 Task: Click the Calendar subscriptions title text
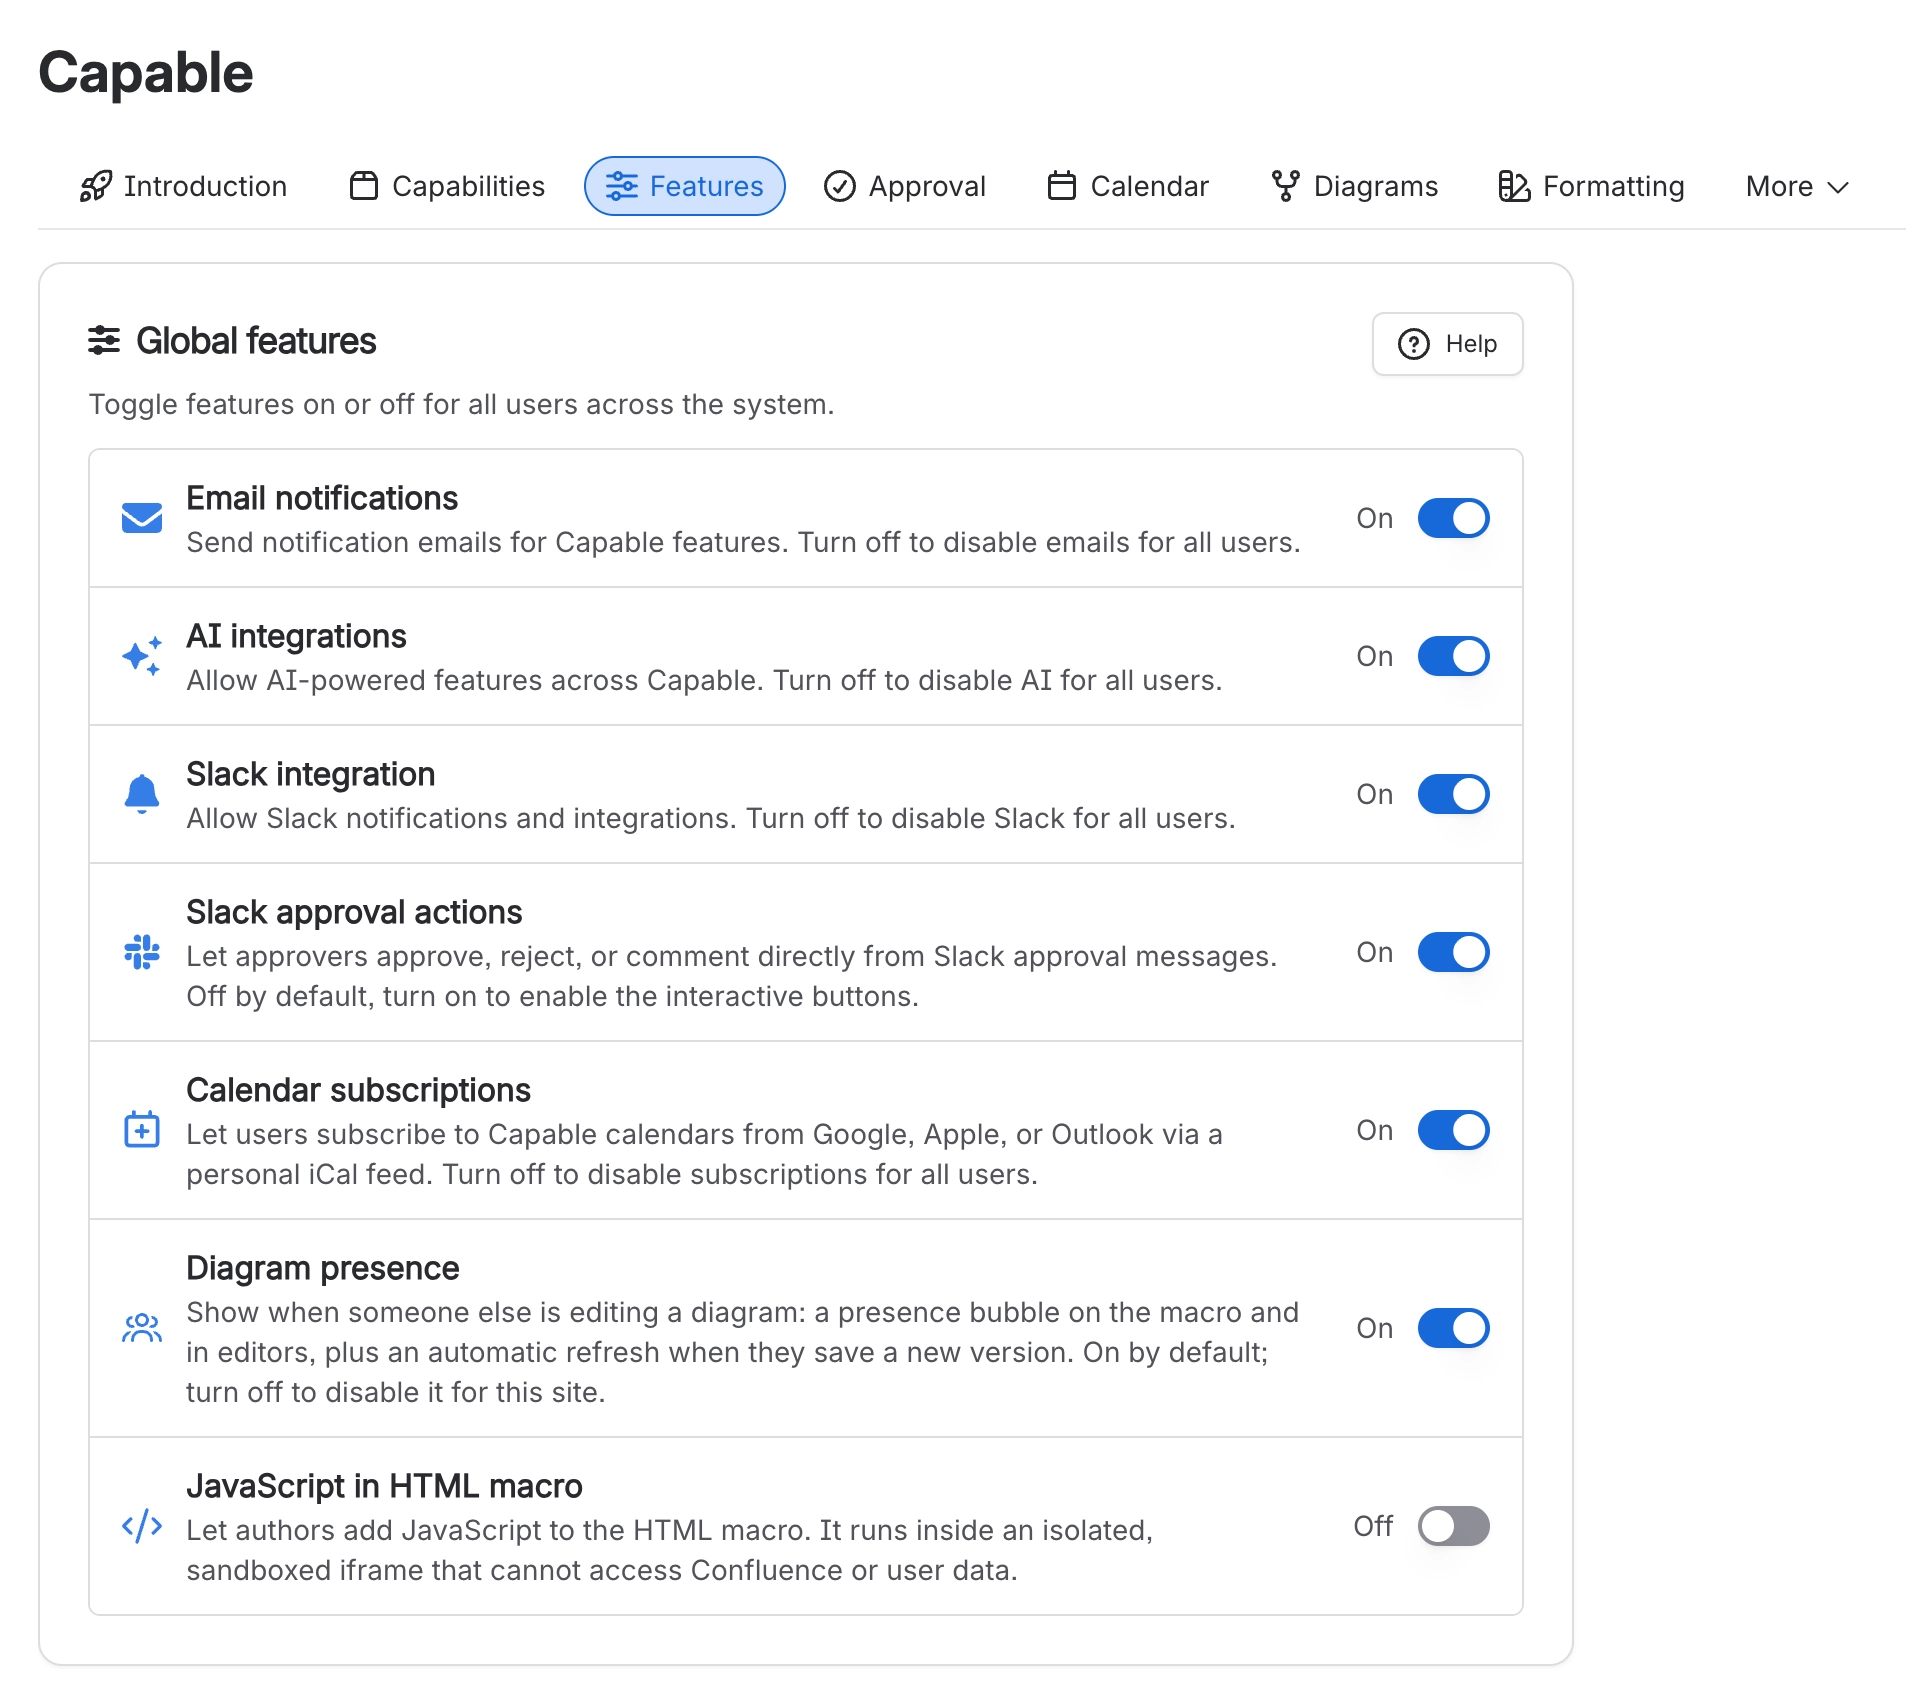358,1090
